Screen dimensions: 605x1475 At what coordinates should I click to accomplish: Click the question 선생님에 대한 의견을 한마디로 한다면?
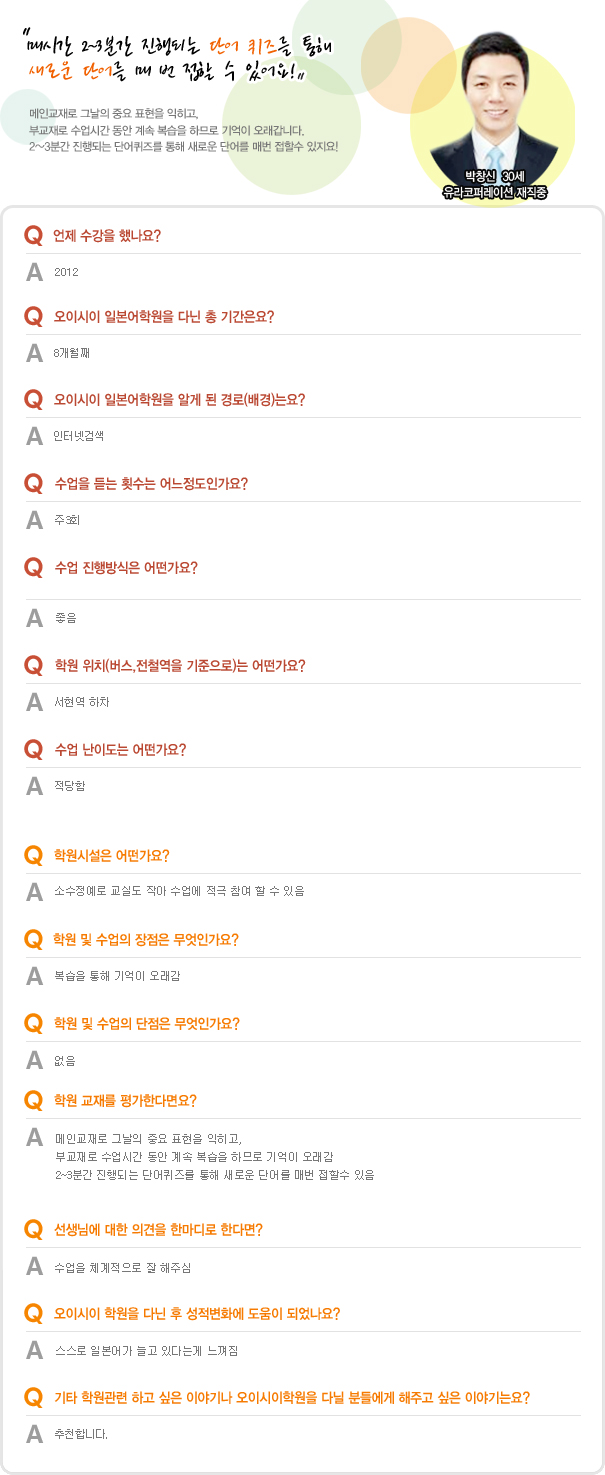coord(158,1229)
